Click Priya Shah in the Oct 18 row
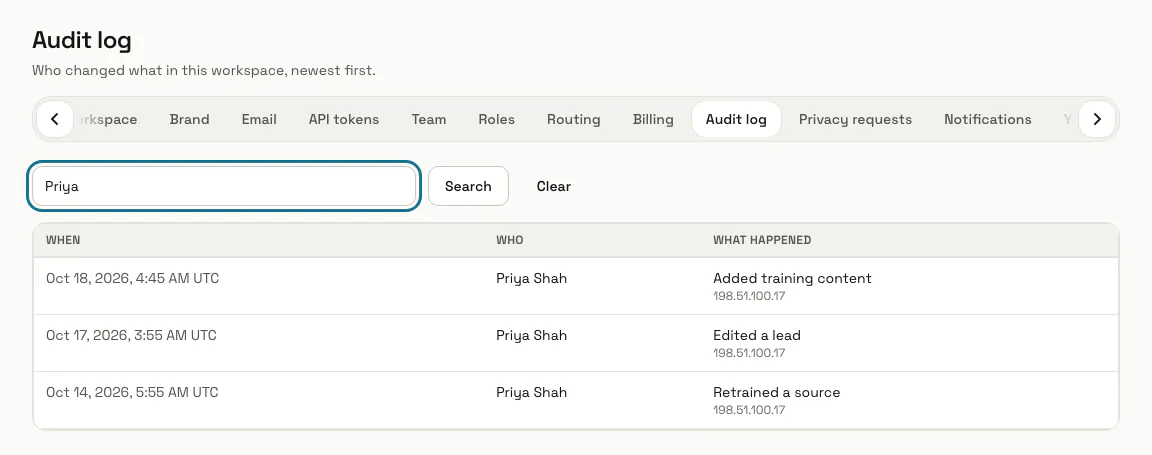This screenshot has width=1152, height=455. pyautogui.click(x=531, y=279)
